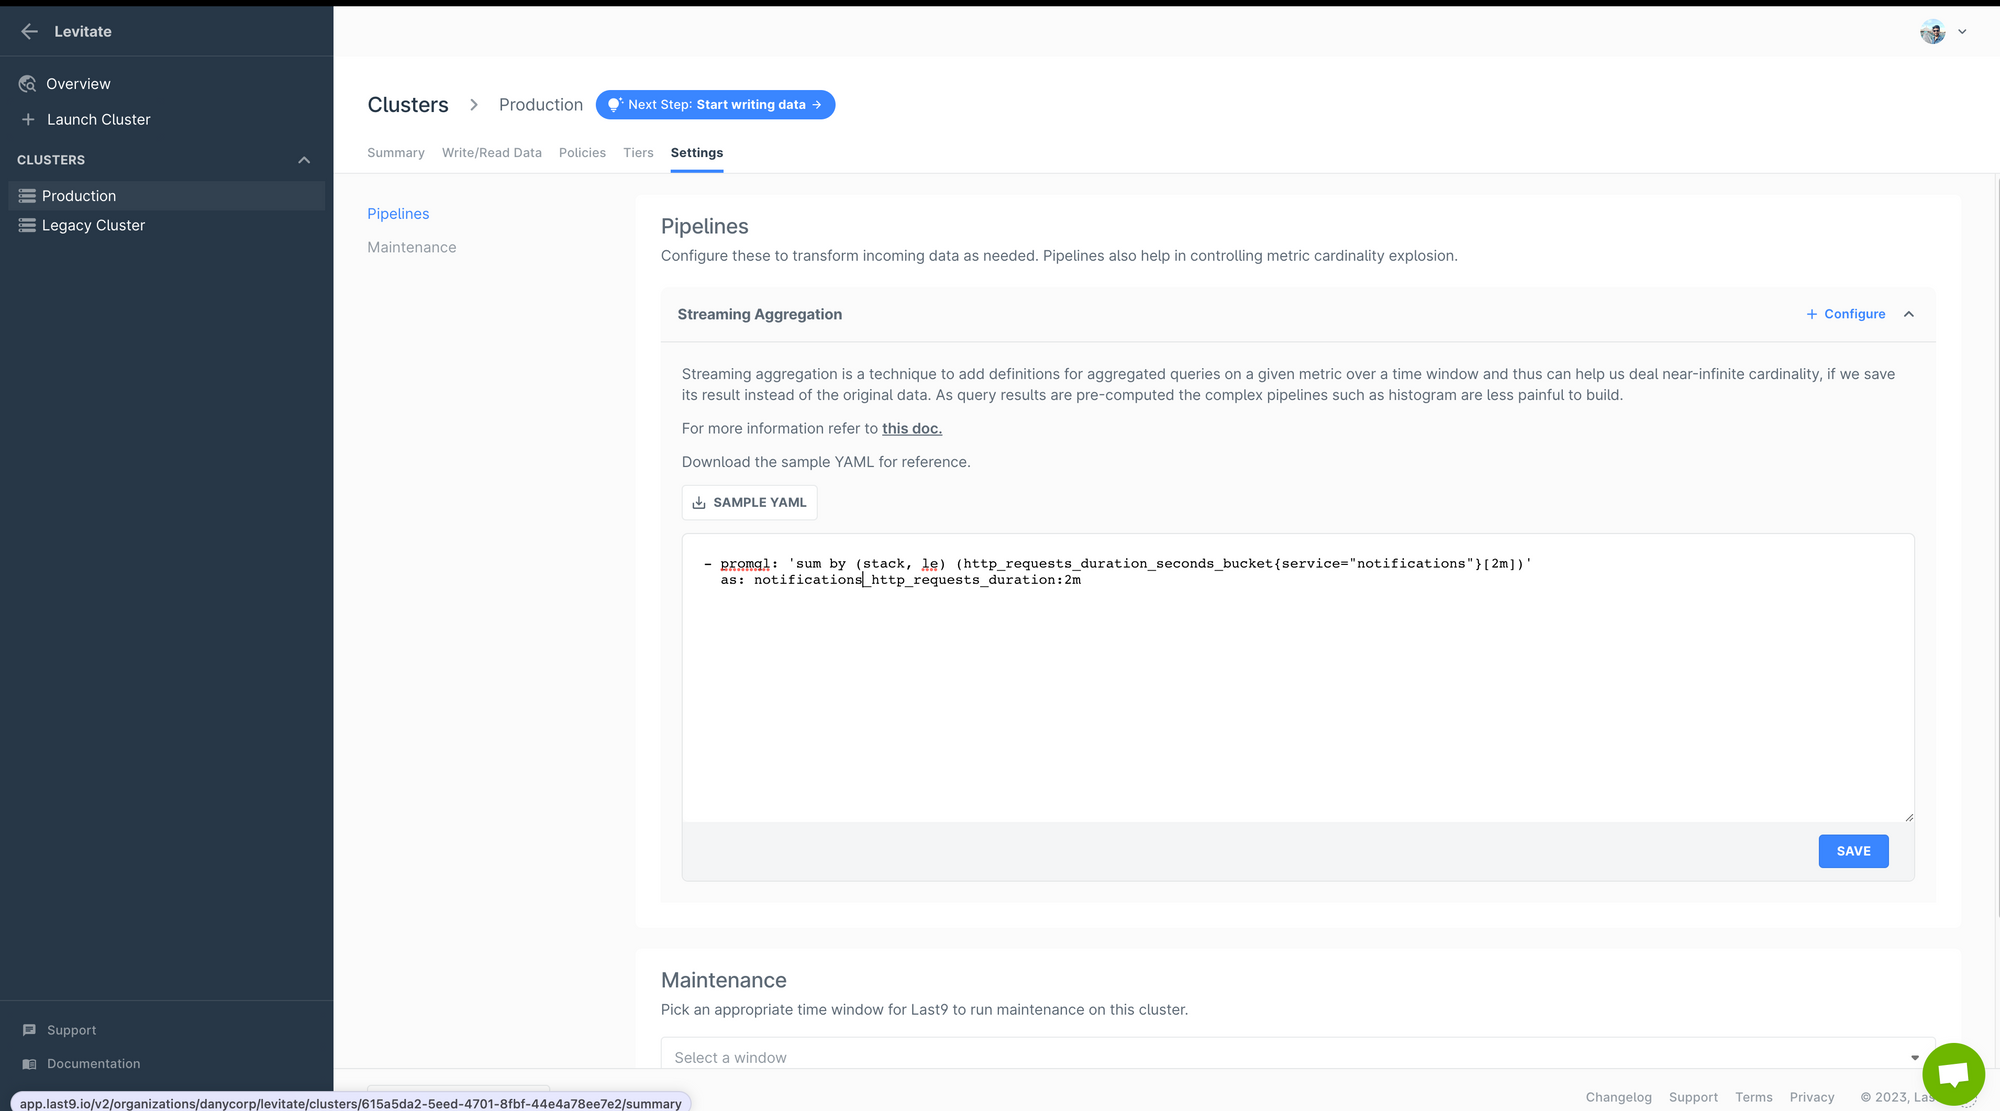
Task: Click Next Step: Start writing data
Action: point(715,105)
